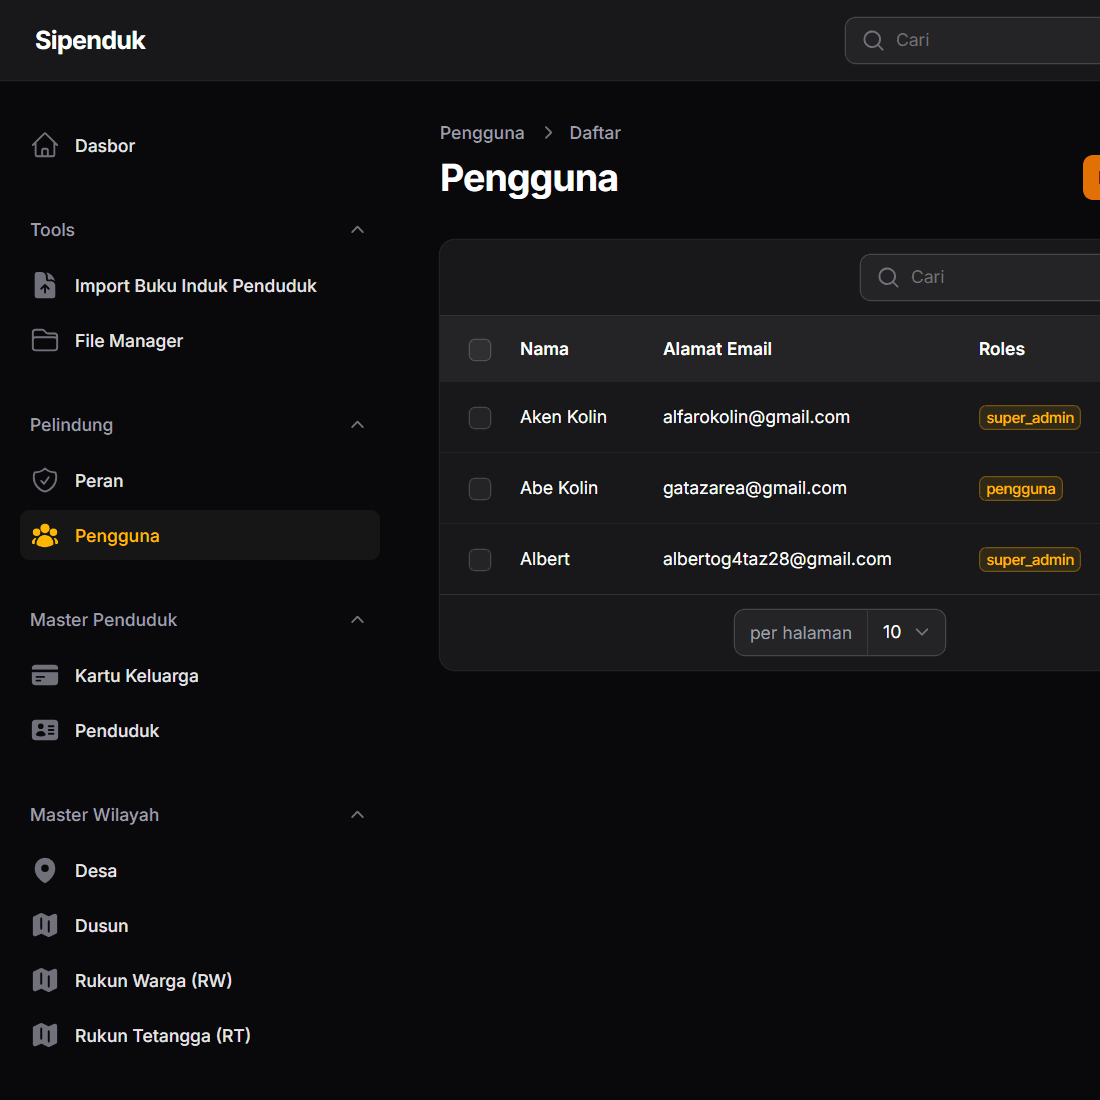Go to Rukun Tetangga (RT) page
1100x1100 pixels.
(x=162, y=1036)
